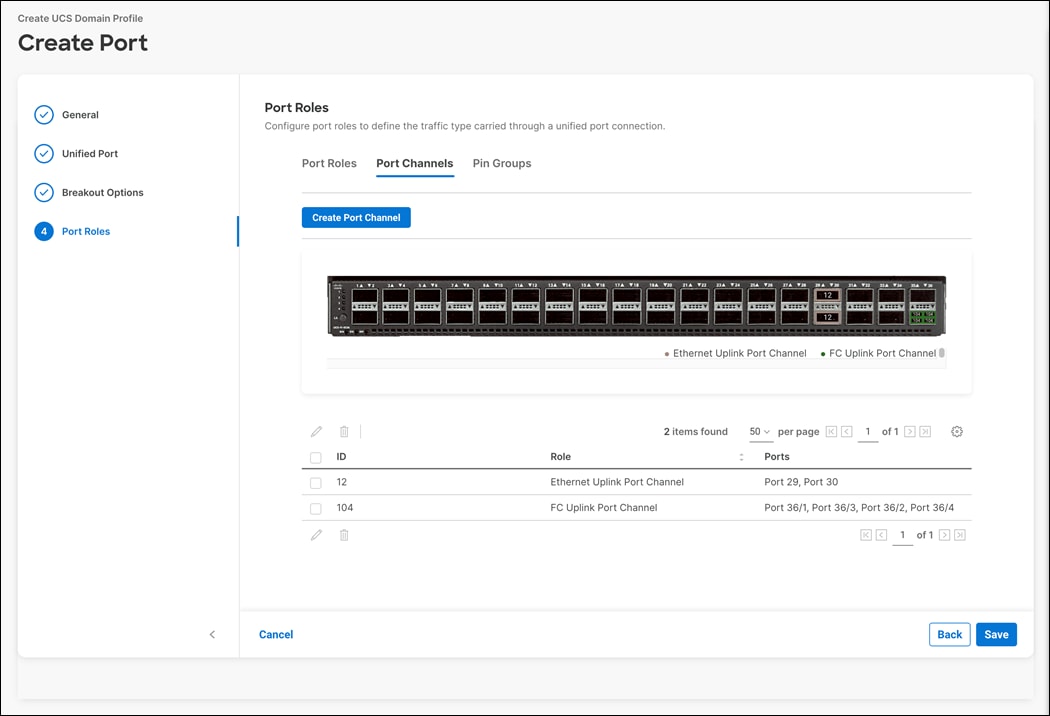
Task: Collapse the wizard sidebar with the chevron
Action: click(x=212, y=634)
